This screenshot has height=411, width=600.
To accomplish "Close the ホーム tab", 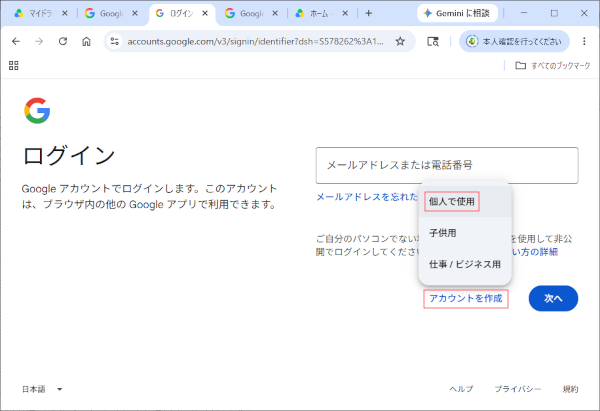I will tap(345, 13).
